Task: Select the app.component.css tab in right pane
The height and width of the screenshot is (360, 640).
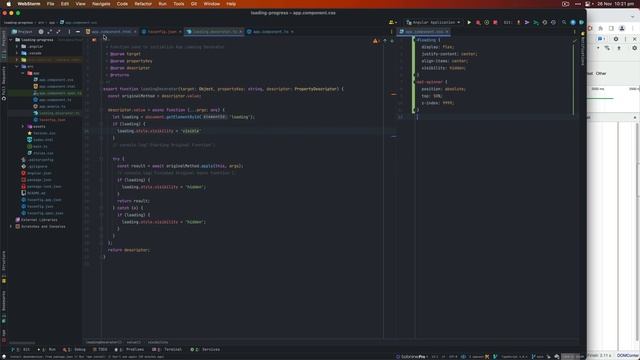Action: (424, 31)
